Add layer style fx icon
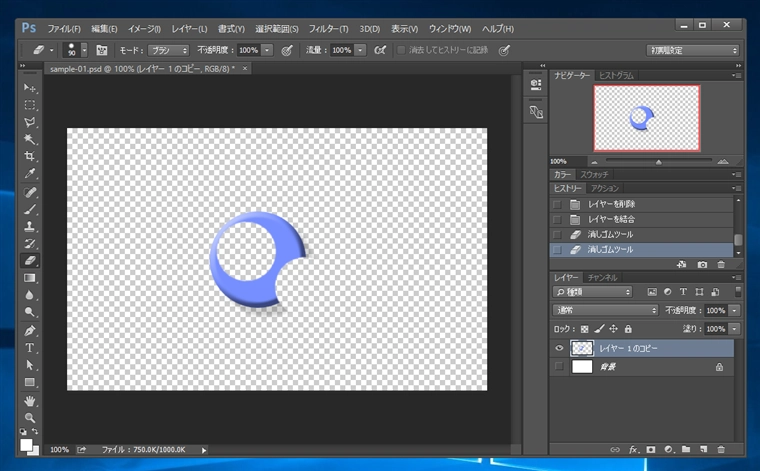 tap(633, 450)
